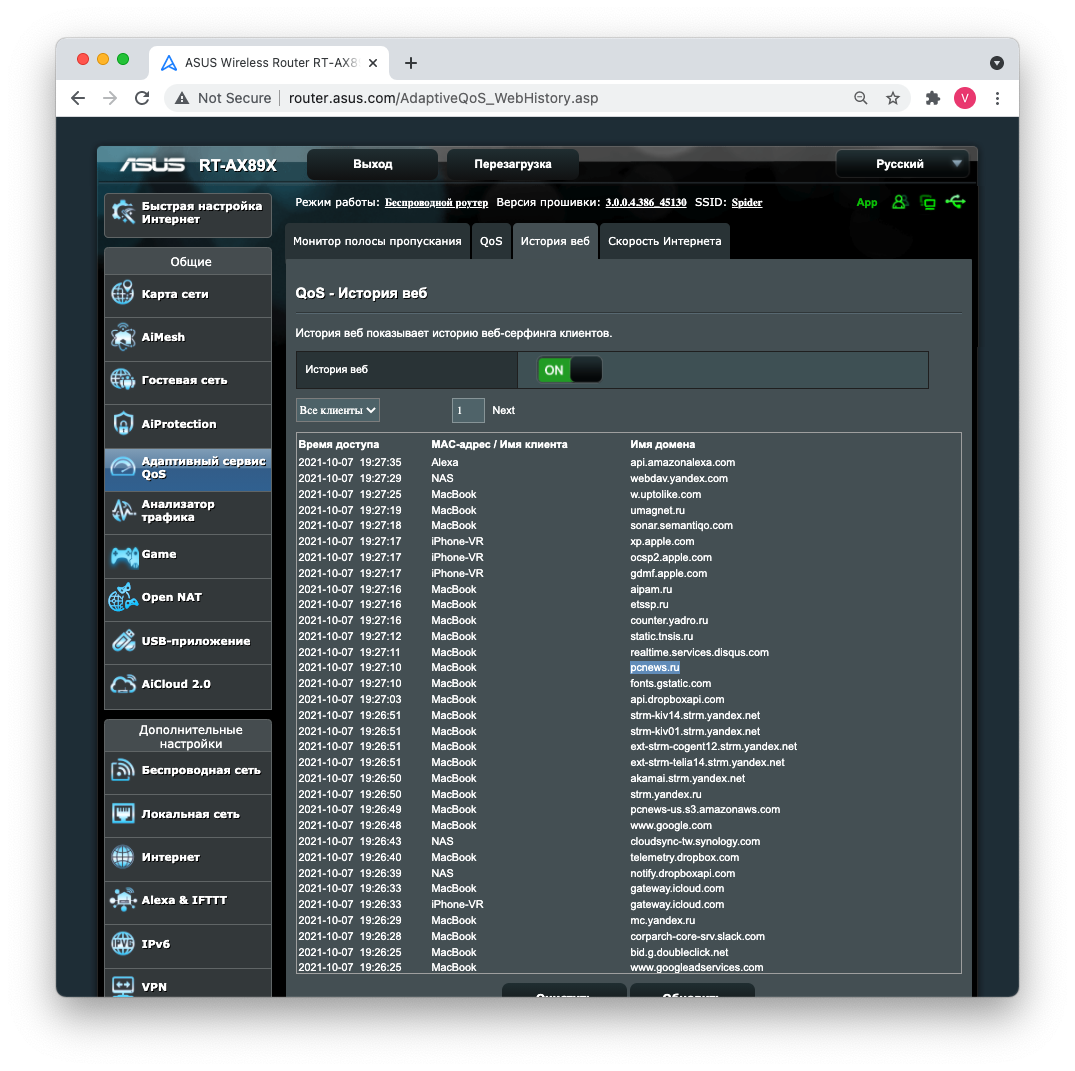The image size is (1075, 1071).
Task: Click the green USB status icon
Action: click(x=955, y=202)
